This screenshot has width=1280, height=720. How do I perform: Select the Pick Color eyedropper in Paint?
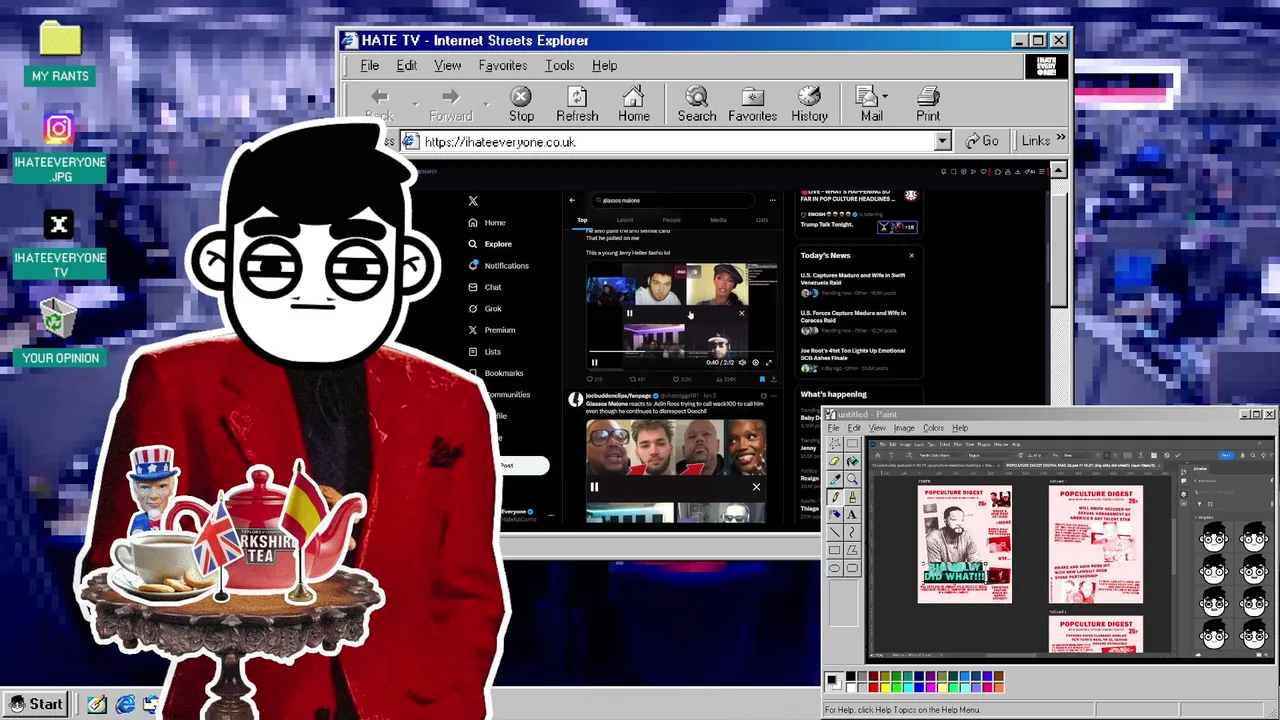point(834,479)
